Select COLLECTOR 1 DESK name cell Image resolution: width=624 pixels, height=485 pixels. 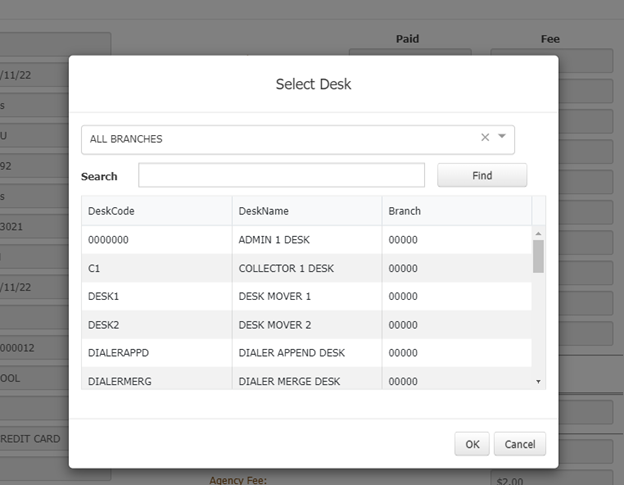click(x=307, y=268)
